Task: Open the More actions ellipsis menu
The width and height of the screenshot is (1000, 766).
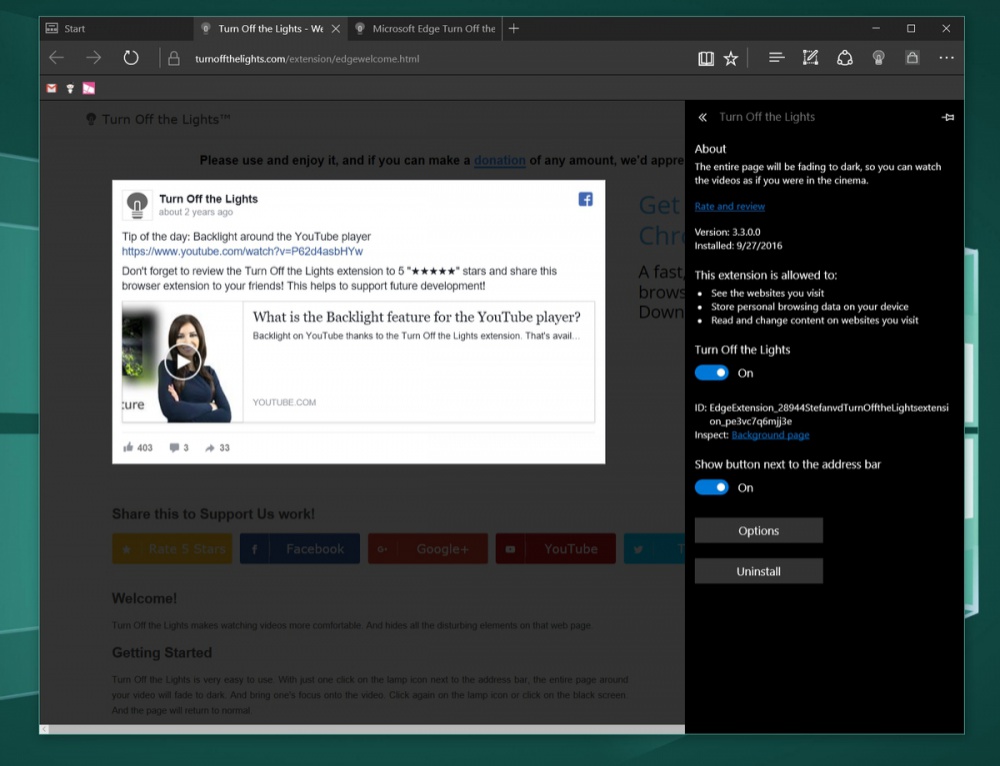Action: [946, 58]
